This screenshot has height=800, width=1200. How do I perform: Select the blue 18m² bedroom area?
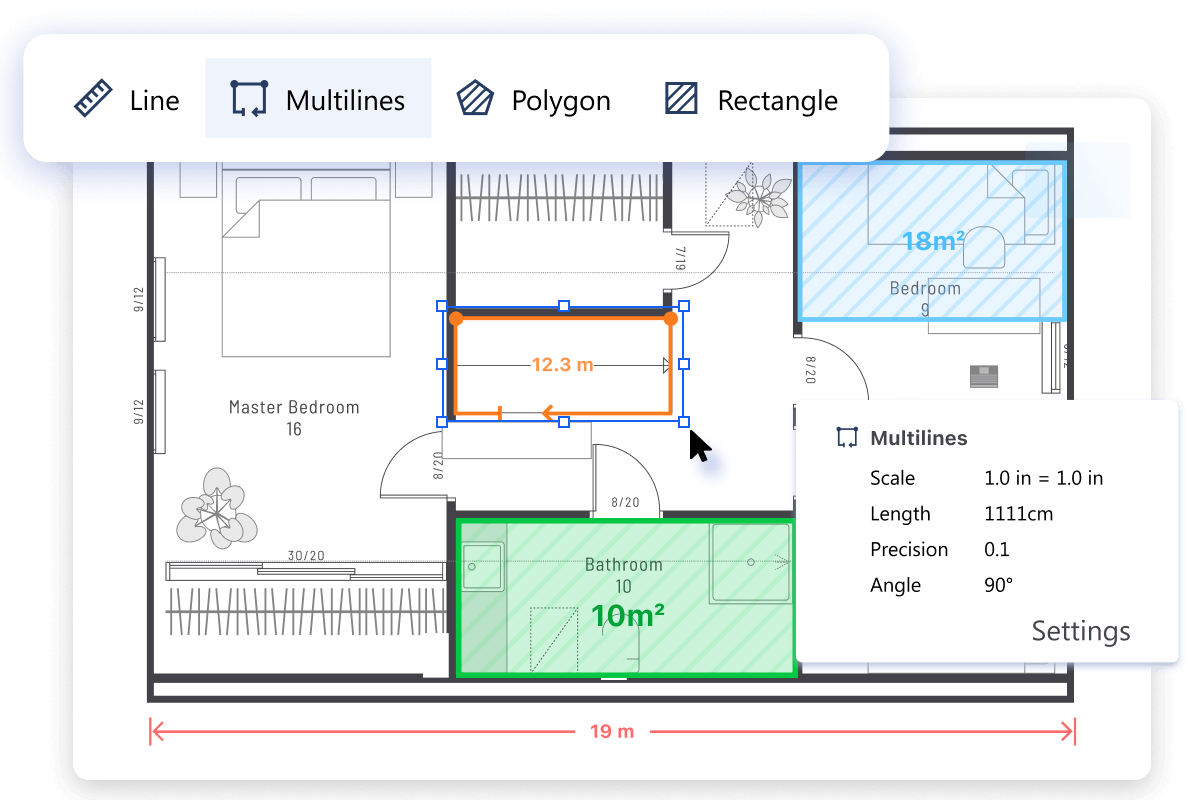[x=932, y=241]
